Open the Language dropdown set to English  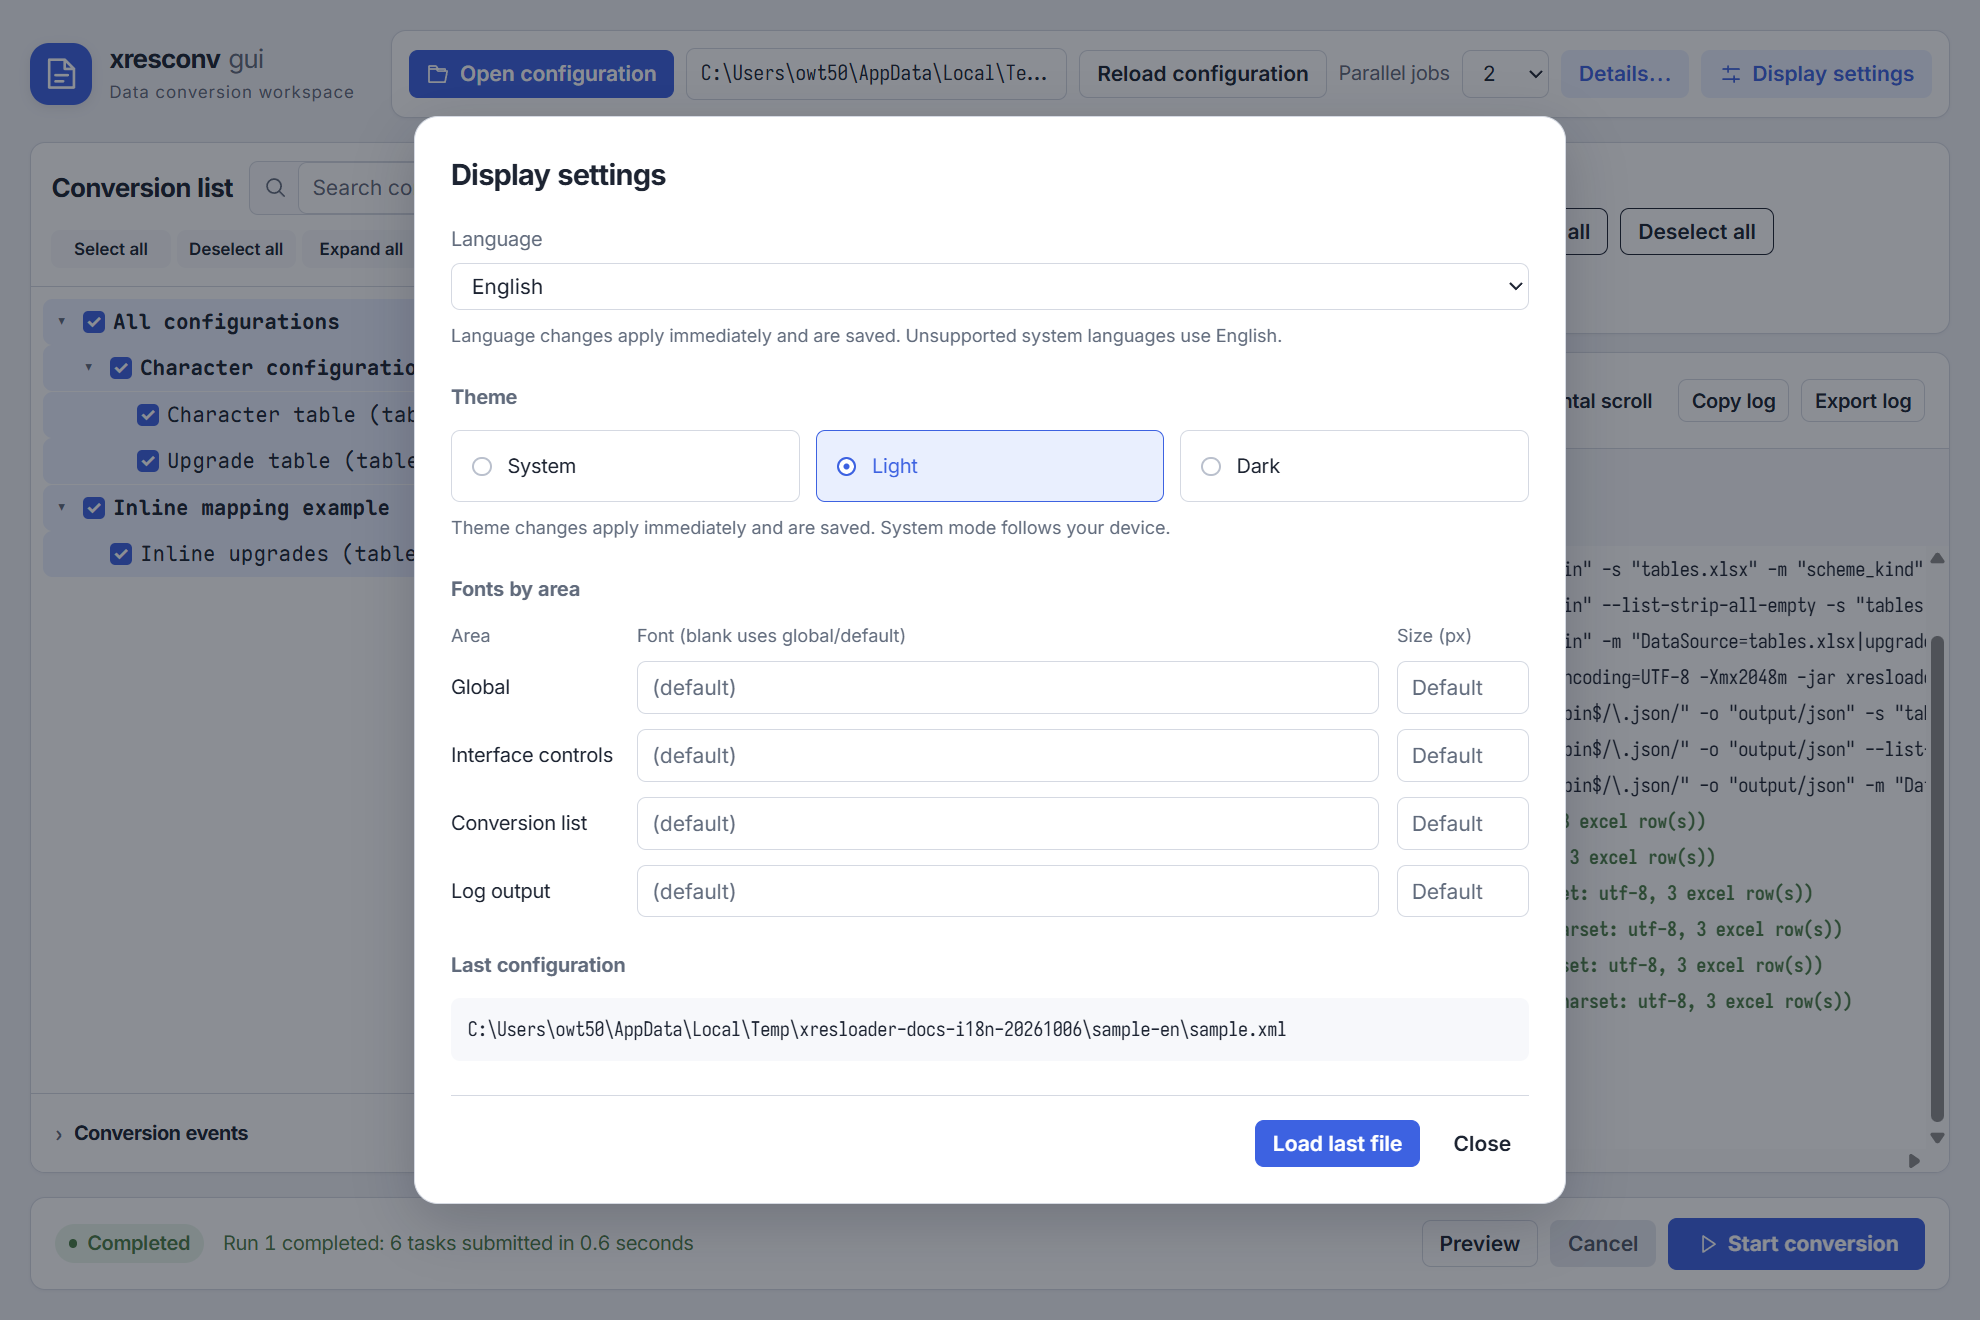(989, 287)
